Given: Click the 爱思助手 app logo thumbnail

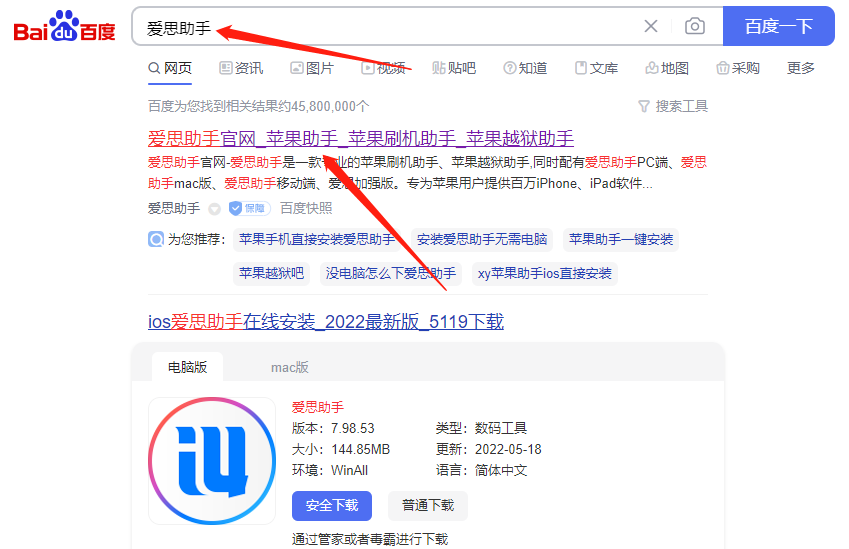Looking at the screenshot, I should (x=212, y=461).
